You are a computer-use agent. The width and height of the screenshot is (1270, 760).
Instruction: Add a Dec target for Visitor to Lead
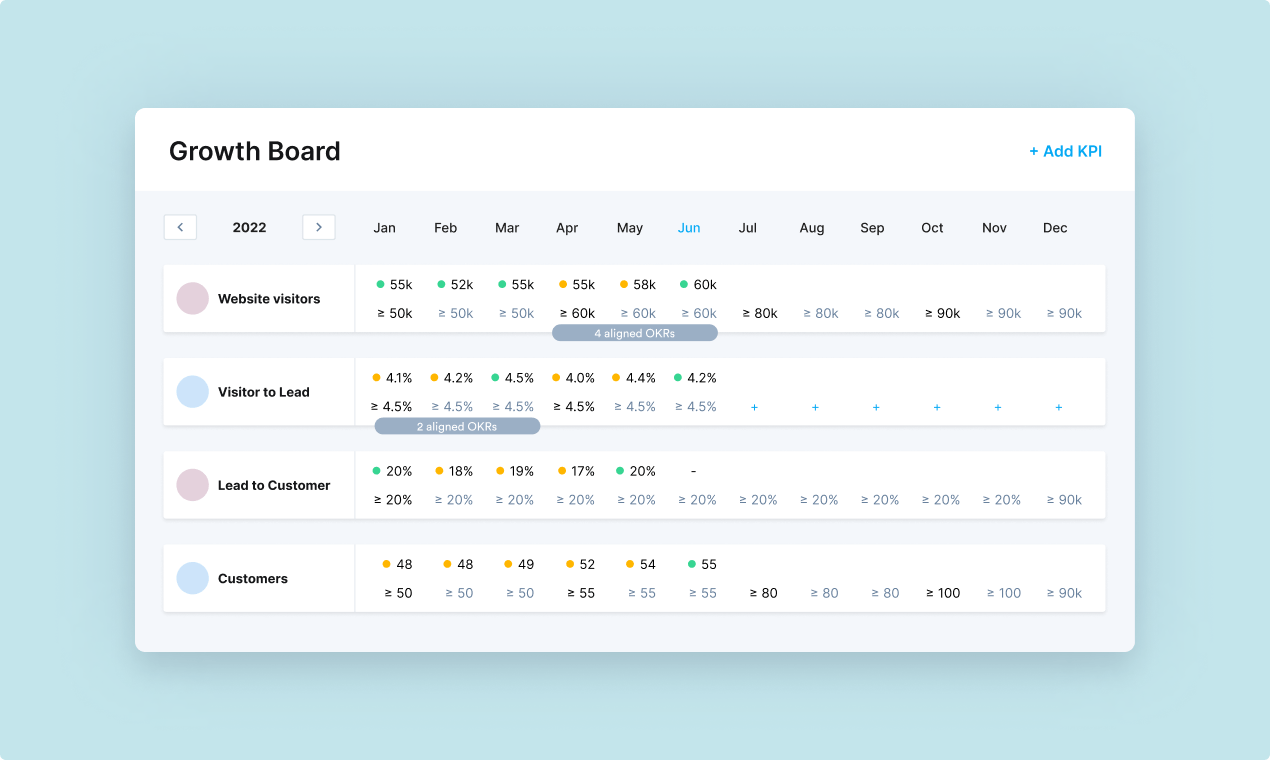click(1059, 407)
